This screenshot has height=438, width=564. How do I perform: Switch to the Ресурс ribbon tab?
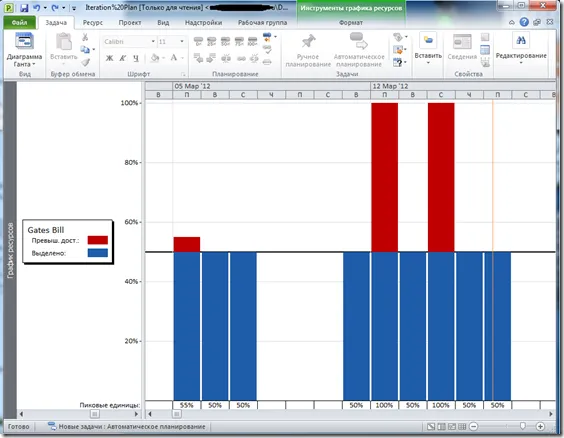[93, 22]
